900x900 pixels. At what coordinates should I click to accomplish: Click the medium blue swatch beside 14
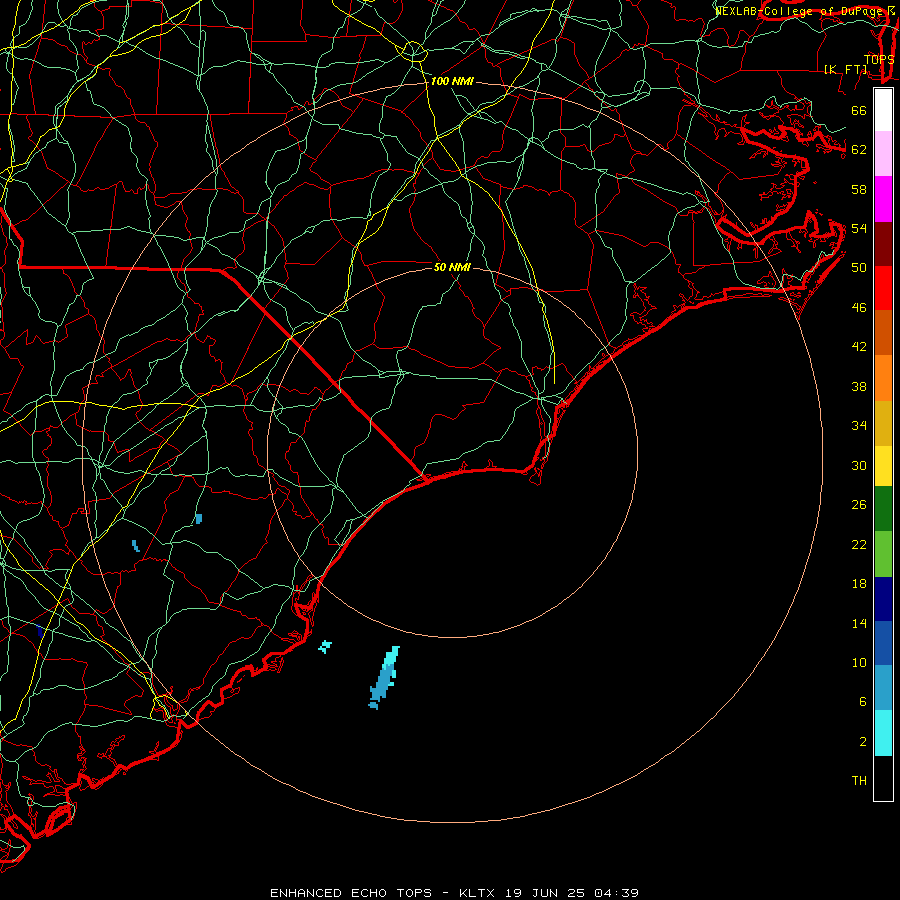click(x=883, y=643)
